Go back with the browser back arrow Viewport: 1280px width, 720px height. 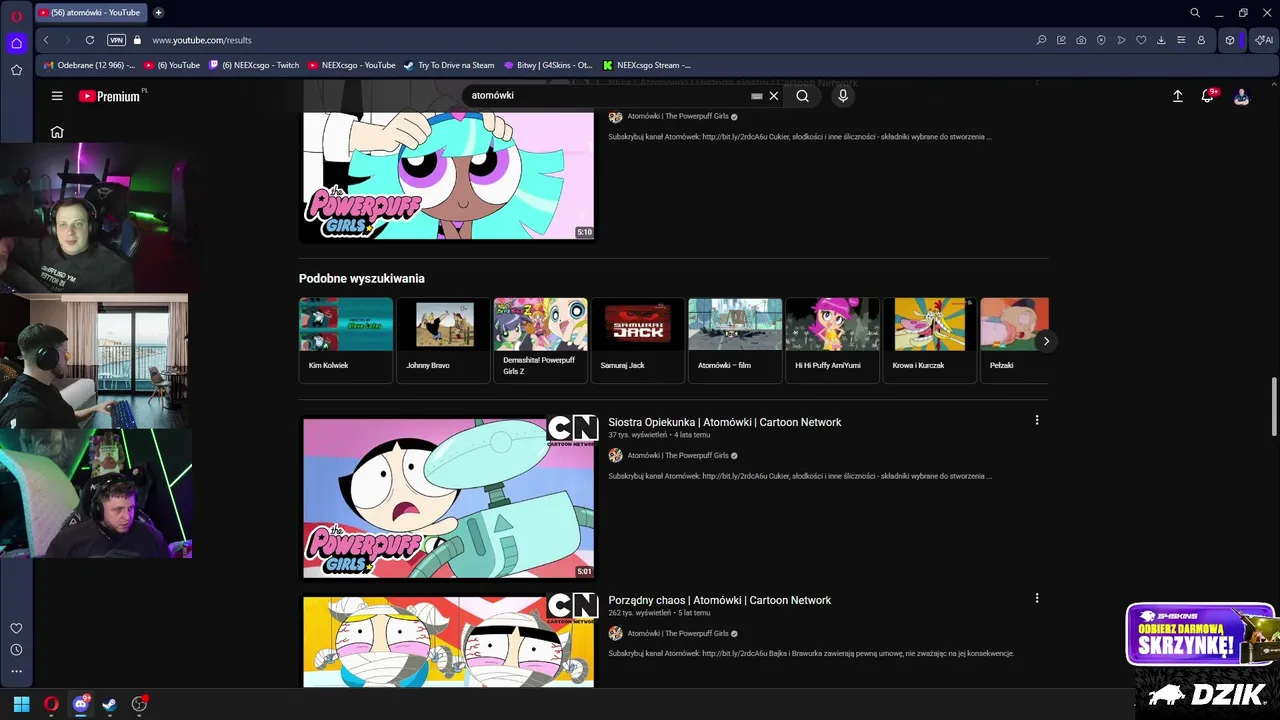pyautogui.click(x=46, y=40)
